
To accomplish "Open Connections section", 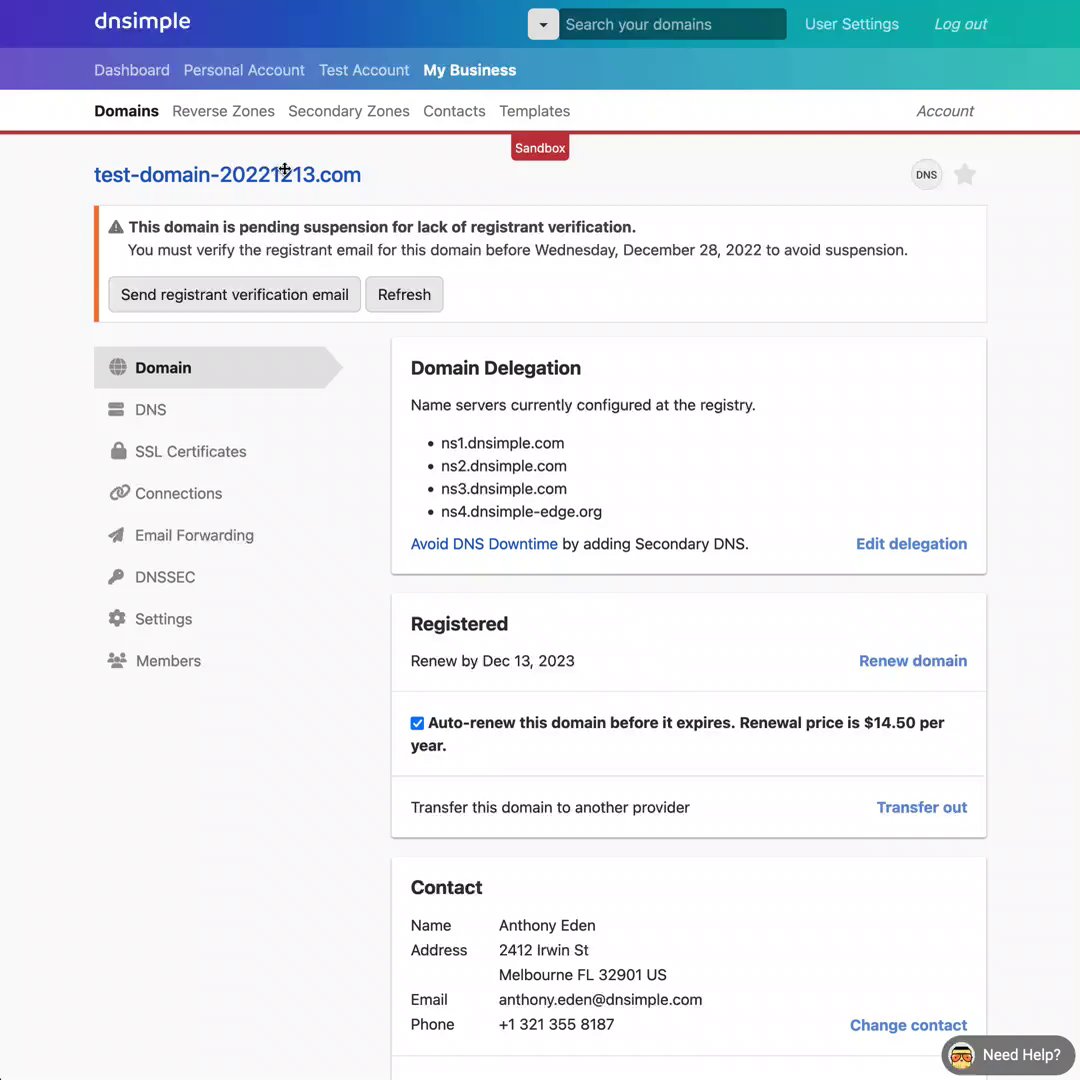I will [x=178, y=494].
